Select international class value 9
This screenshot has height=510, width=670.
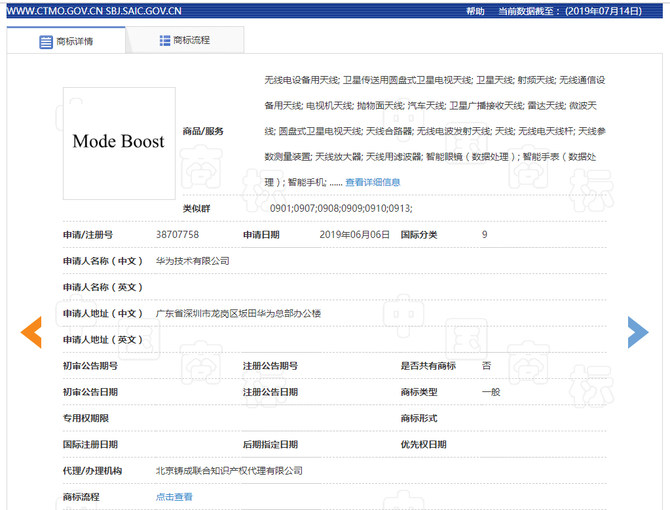(x=485, y=234)
